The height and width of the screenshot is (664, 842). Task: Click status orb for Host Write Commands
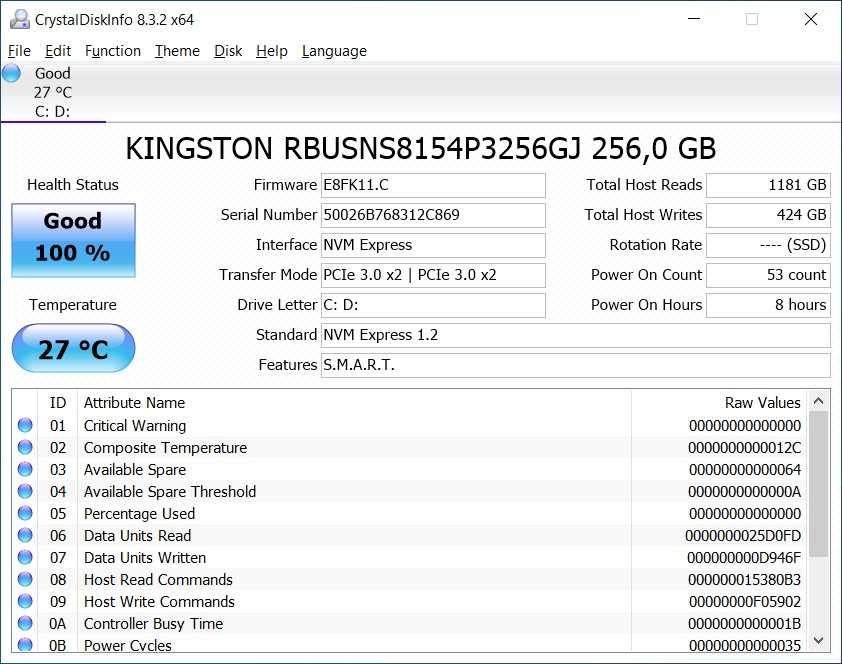coord(25,602)
